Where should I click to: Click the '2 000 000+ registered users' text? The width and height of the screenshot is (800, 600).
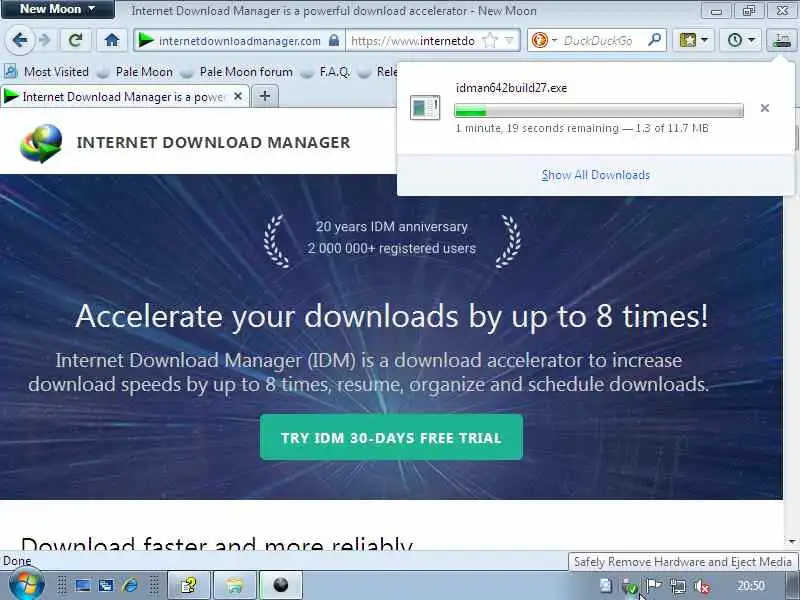click(391, 248)
